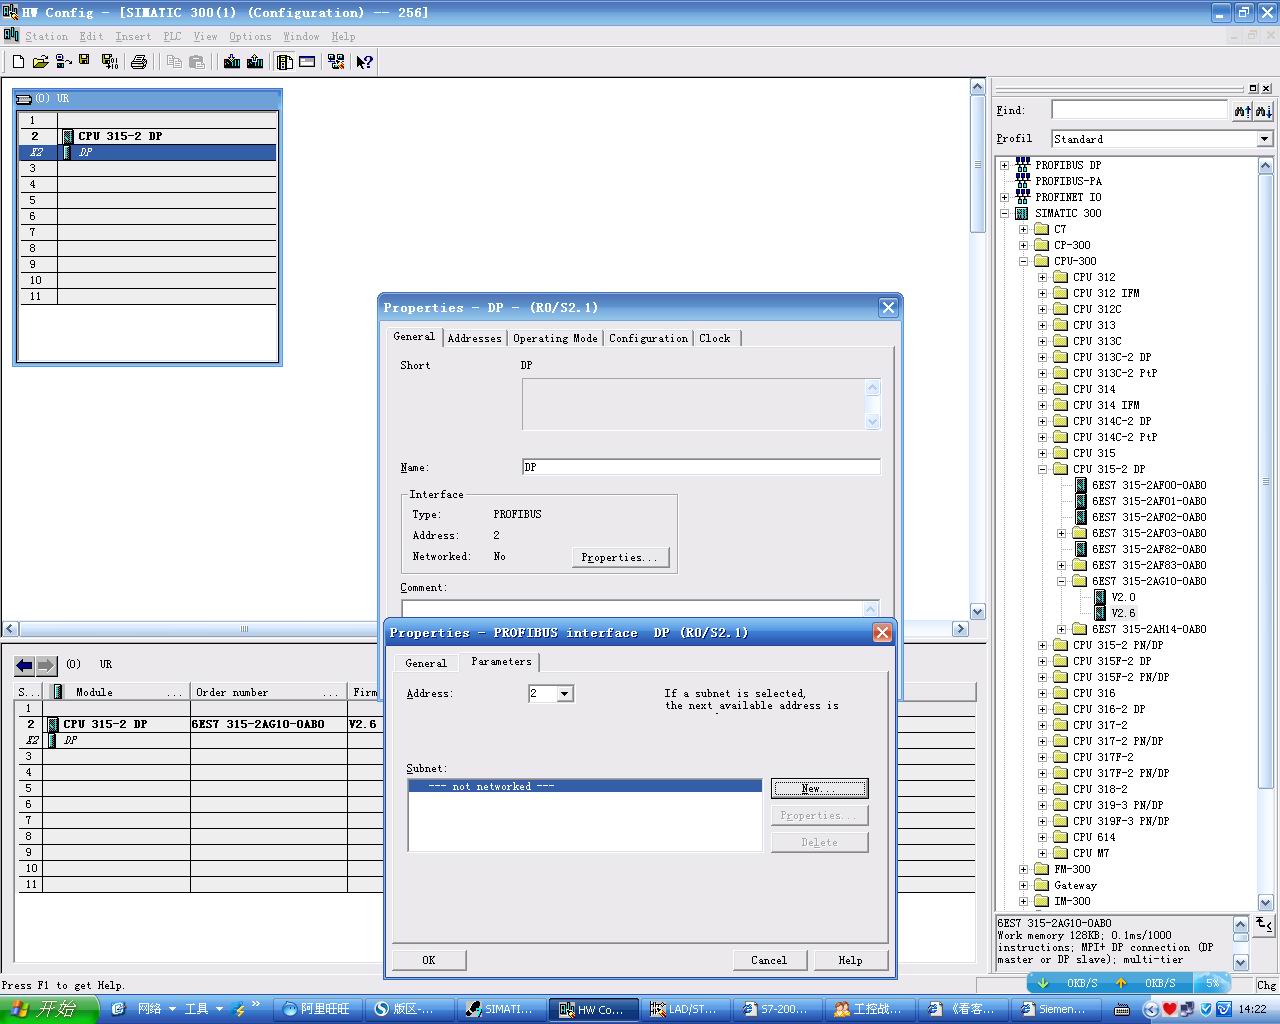Screen dimensions: 1280x1024
Task: Select 6ES7 315-2AF03-0AB0 in catalog
Action: click(x=1149, y=533)
